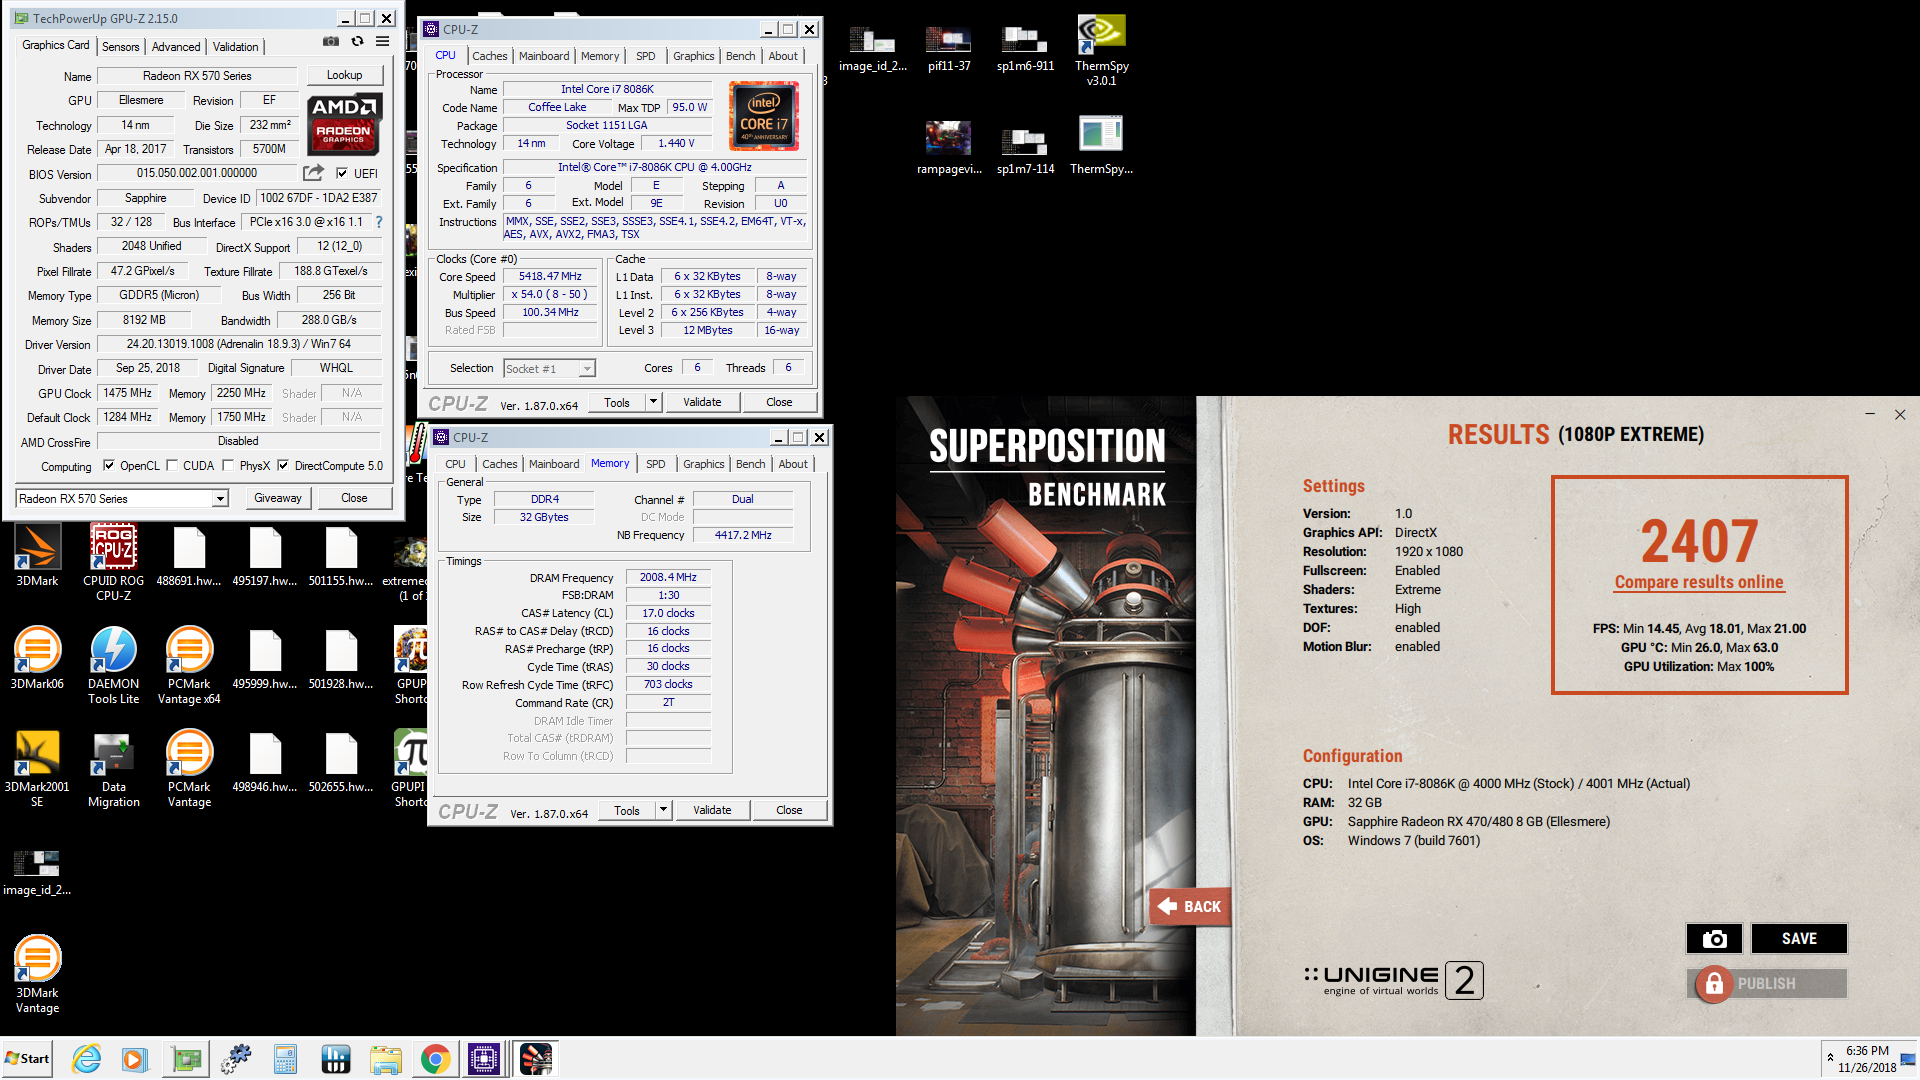Click the PUBLISH button in Superposition

(1767, 984)
